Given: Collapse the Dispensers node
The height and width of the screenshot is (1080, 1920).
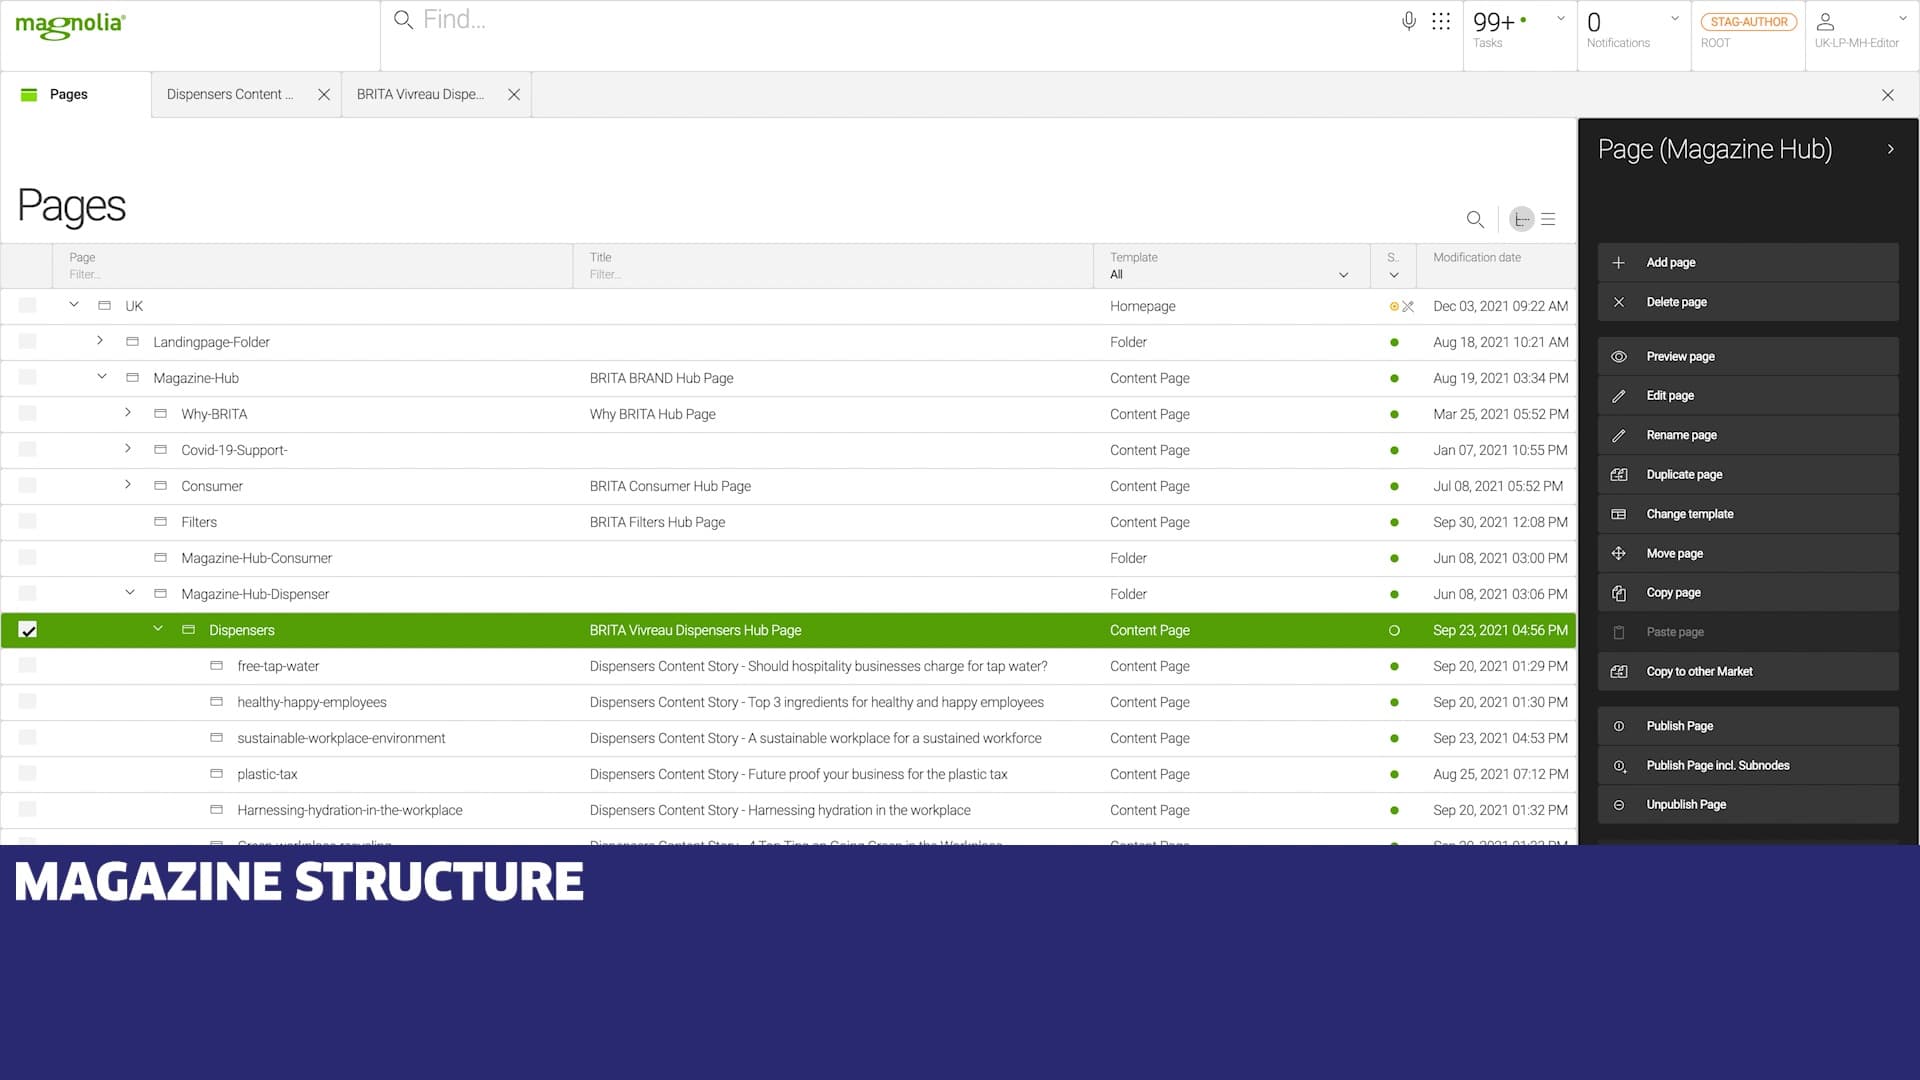Looking at the screenshot, I should (x=158, y=629).
